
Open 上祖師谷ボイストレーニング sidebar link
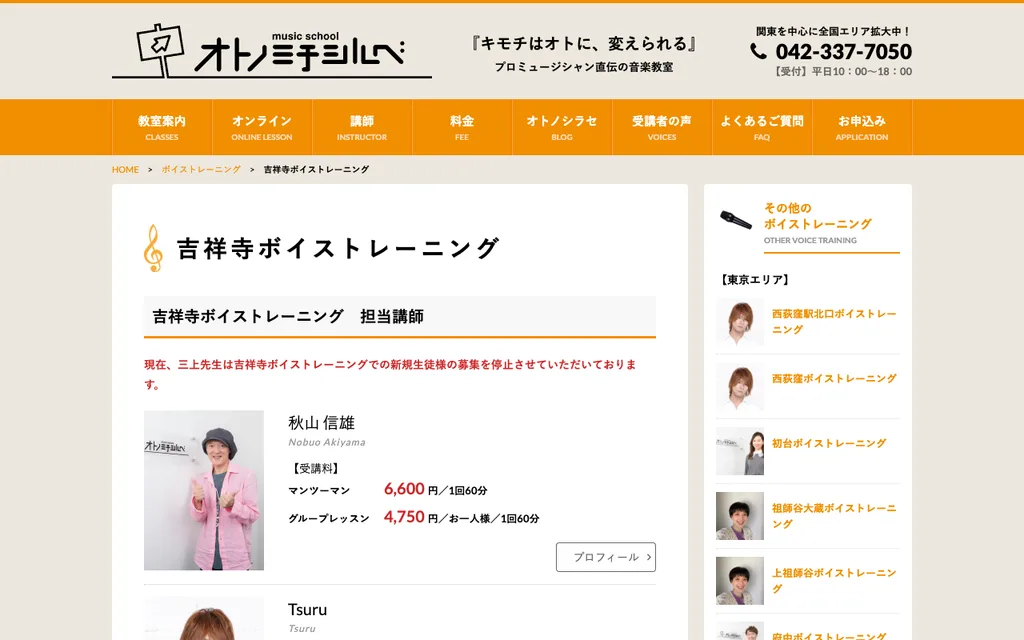[x=834, y=581]
